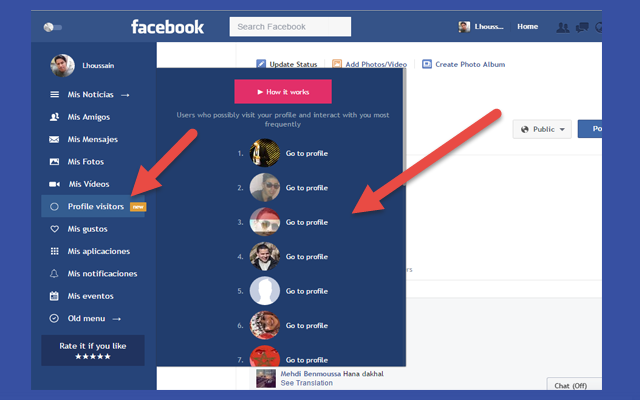This screenshot has width=640, height=400.
Task: Click Update Status link
Action: (293, 64)
